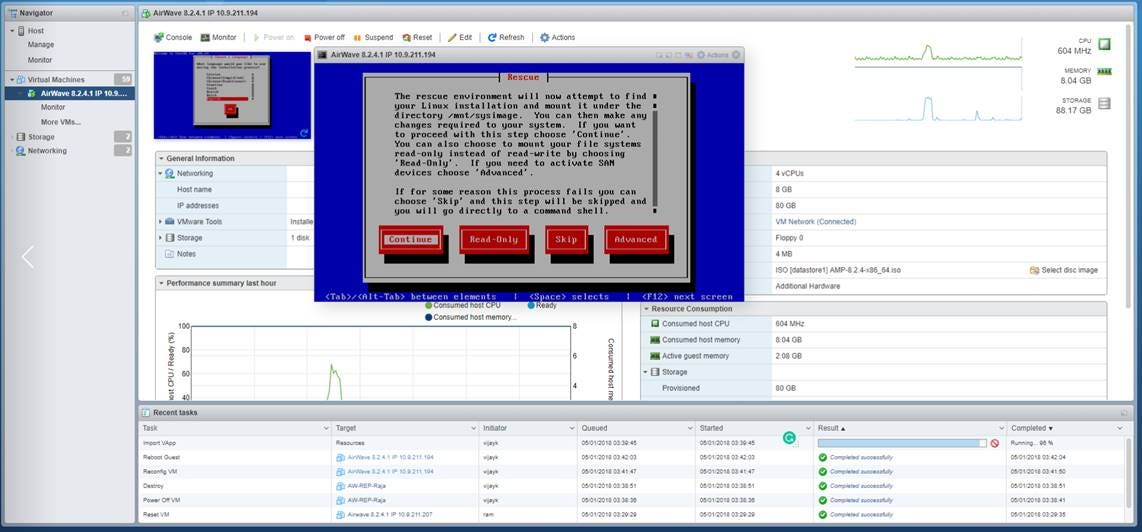The width and height of the screenshot is (1142, 532).
Task: Click the Consumed host CPU icon
Action: (655, 324)
